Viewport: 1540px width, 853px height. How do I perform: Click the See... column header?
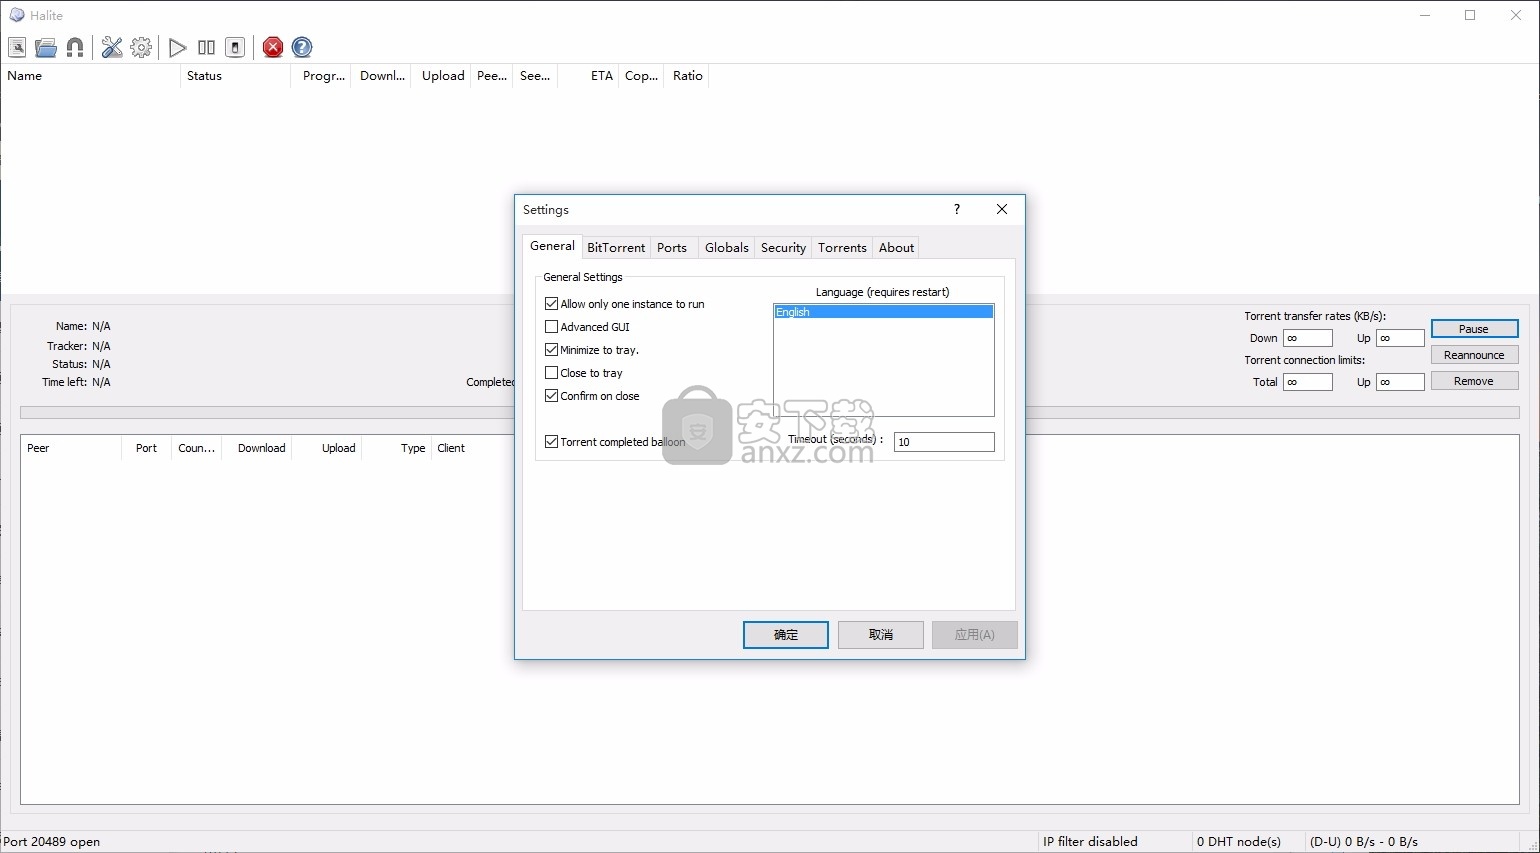[535, 76]
